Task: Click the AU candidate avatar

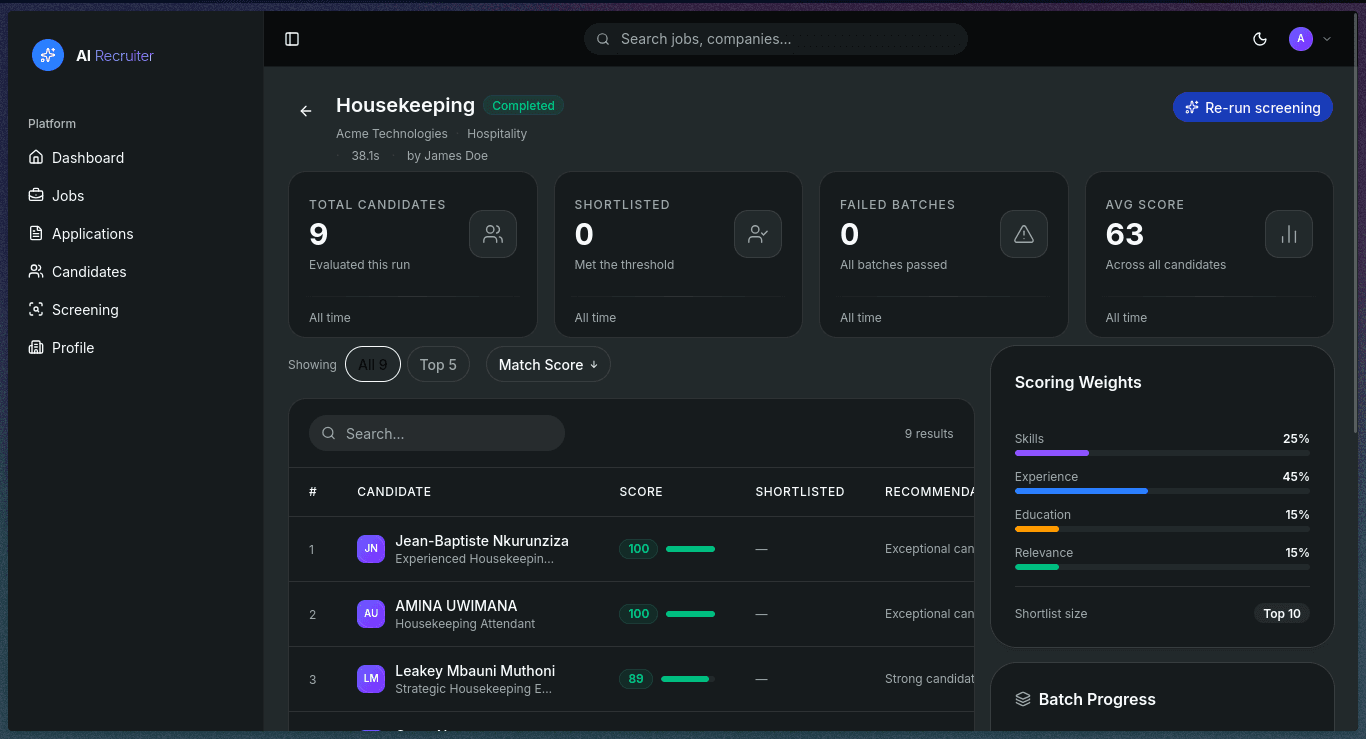Action: (371, 614)
